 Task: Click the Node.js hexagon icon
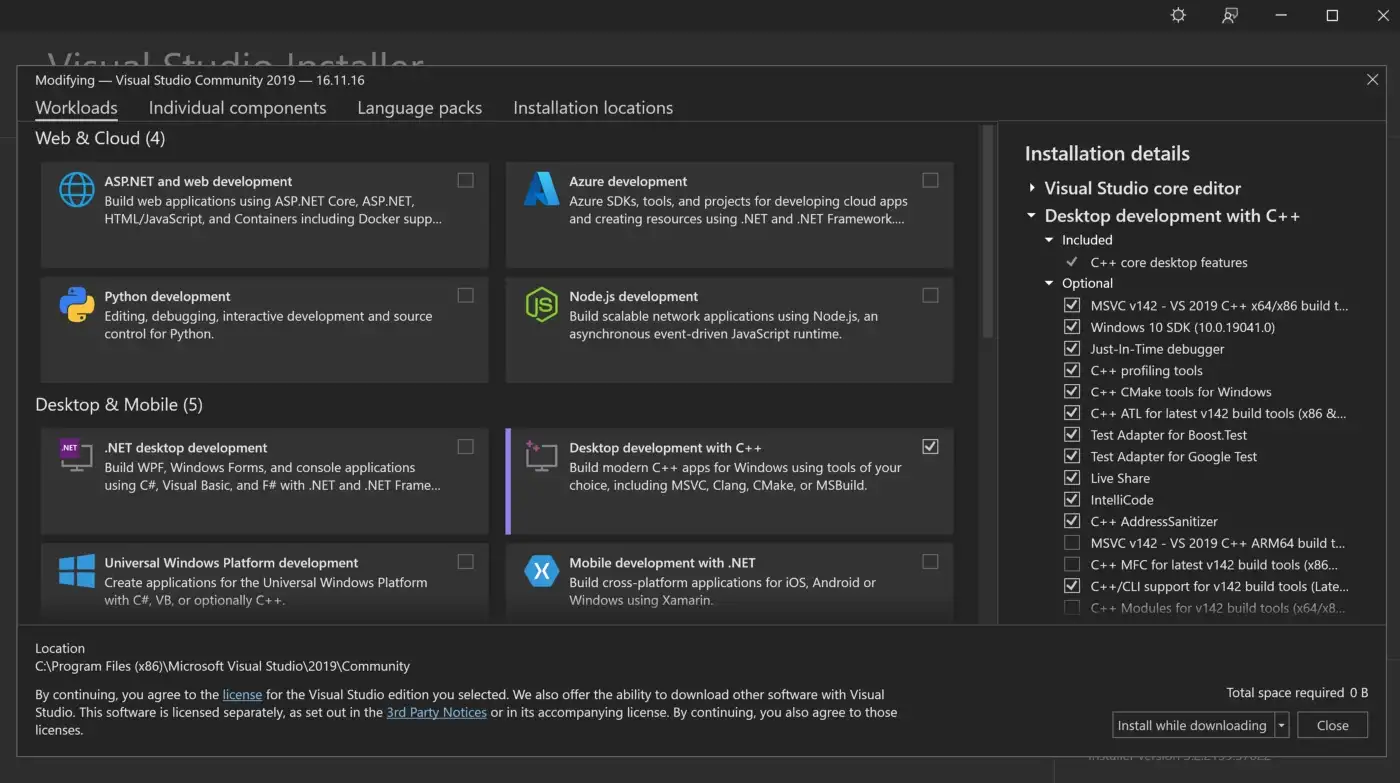click(x=541, y=304)
